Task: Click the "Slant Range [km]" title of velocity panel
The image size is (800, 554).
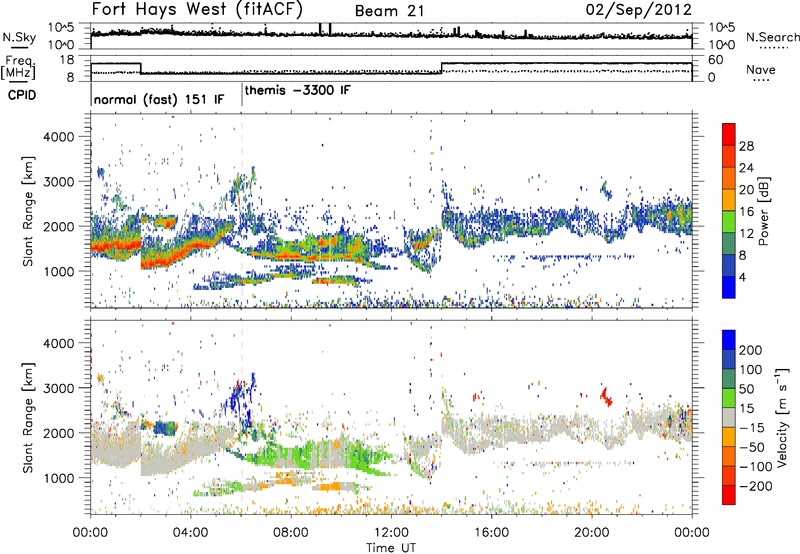Action: (x=28, y=418)
